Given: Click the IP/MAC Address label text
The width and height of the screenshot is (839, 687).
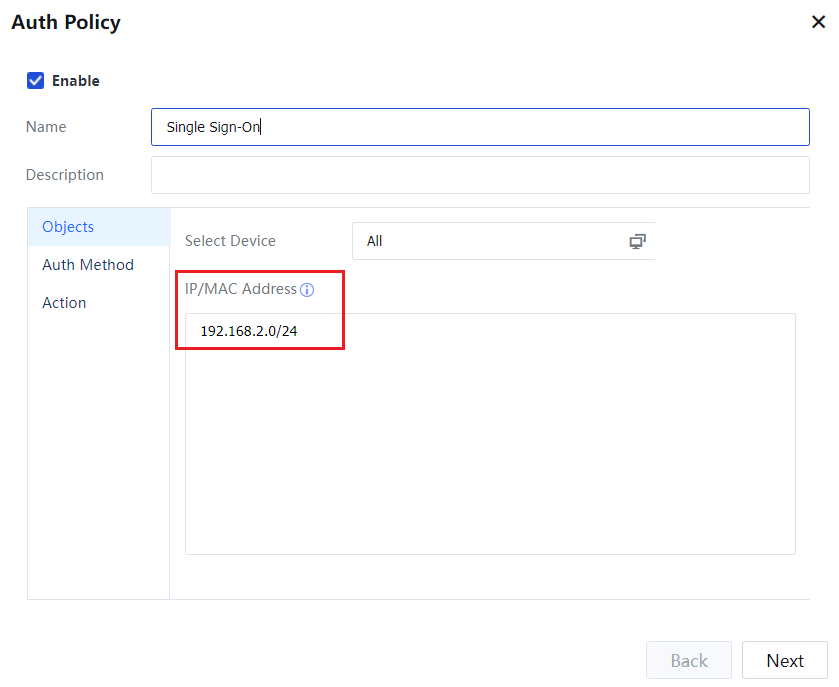Looking at the screenshot, I should tap(241, 289).
